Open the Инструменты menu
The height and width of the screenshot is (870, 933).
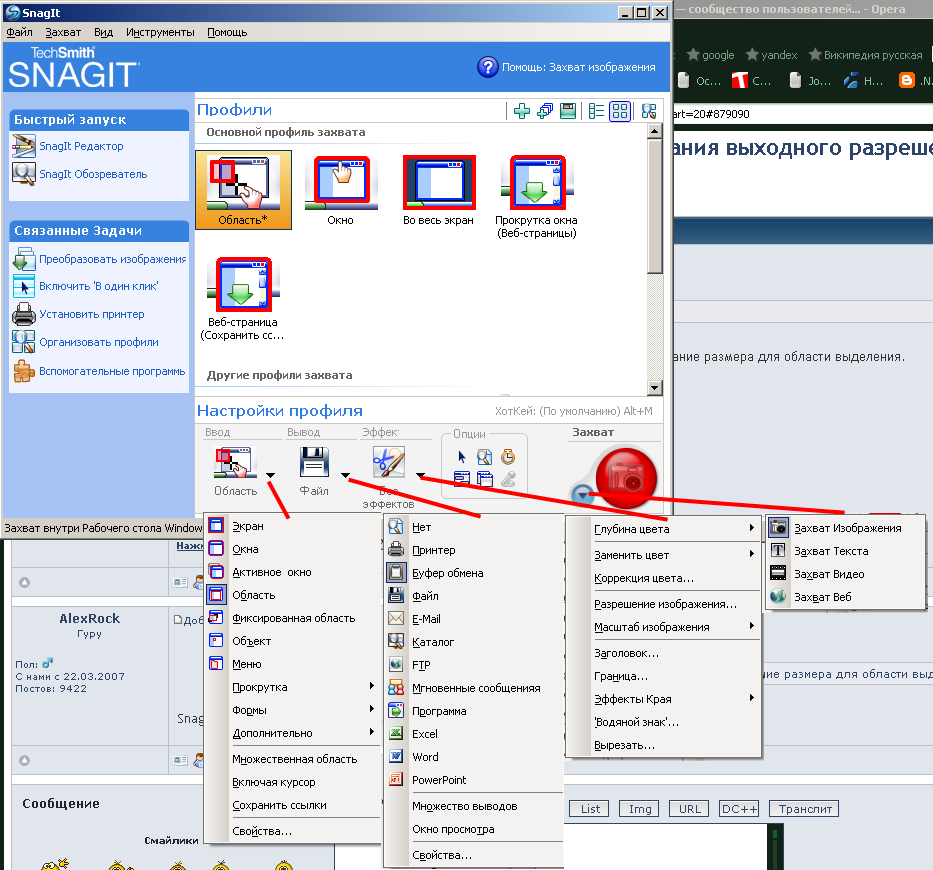tap(160, 32)
